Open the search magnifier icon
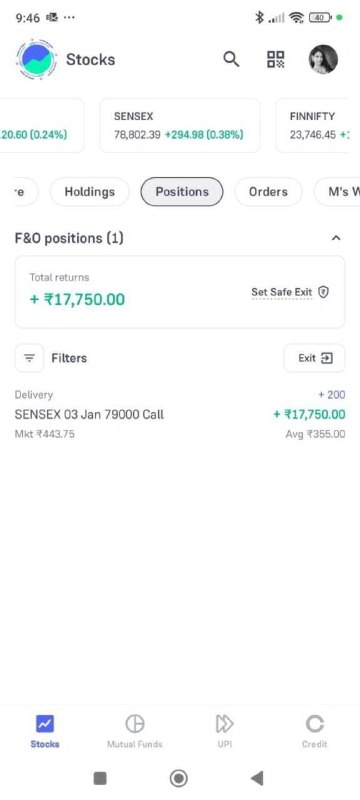The width and height of the screenshot is (360, 800). point(231,59)
